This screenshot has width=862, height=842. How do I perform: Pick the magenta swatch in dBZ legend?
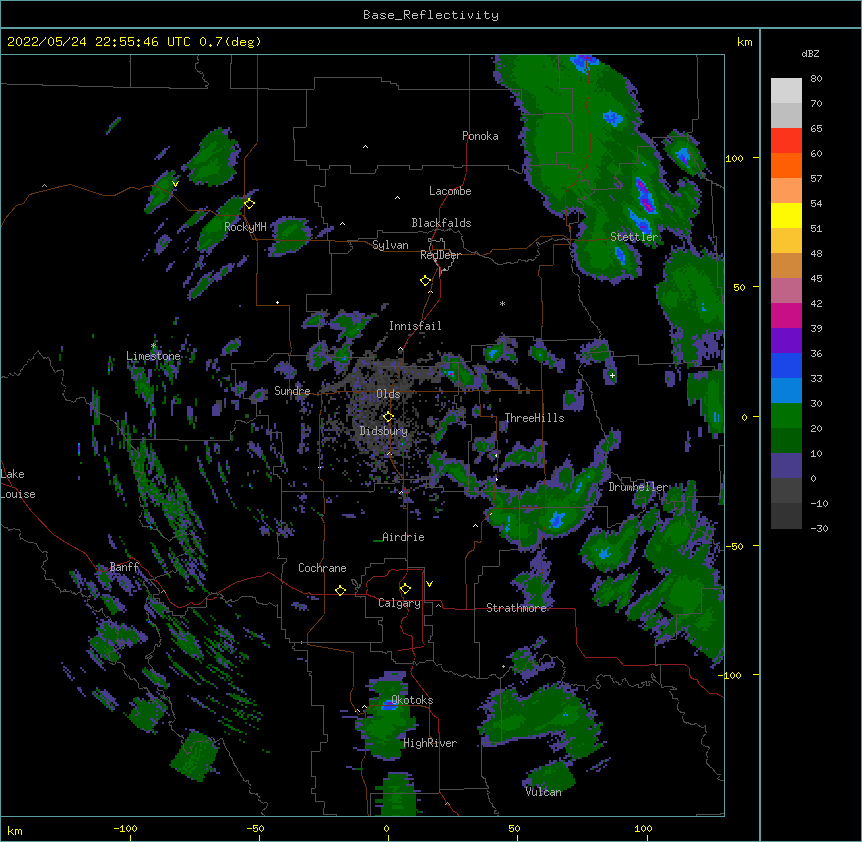point(786,315)
